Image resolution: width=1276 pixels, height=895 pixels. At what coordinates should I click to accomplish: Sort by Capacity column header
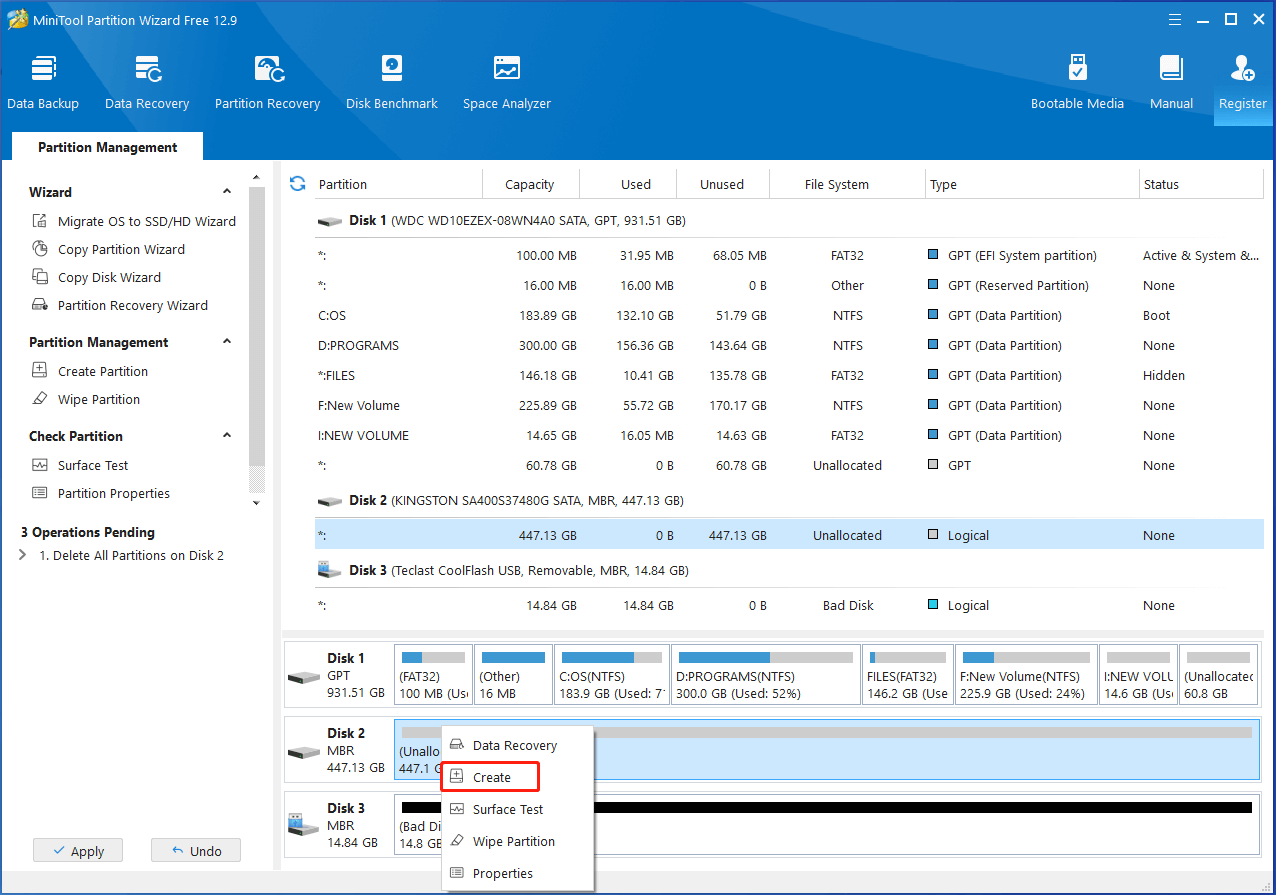(x=530, y=184)
